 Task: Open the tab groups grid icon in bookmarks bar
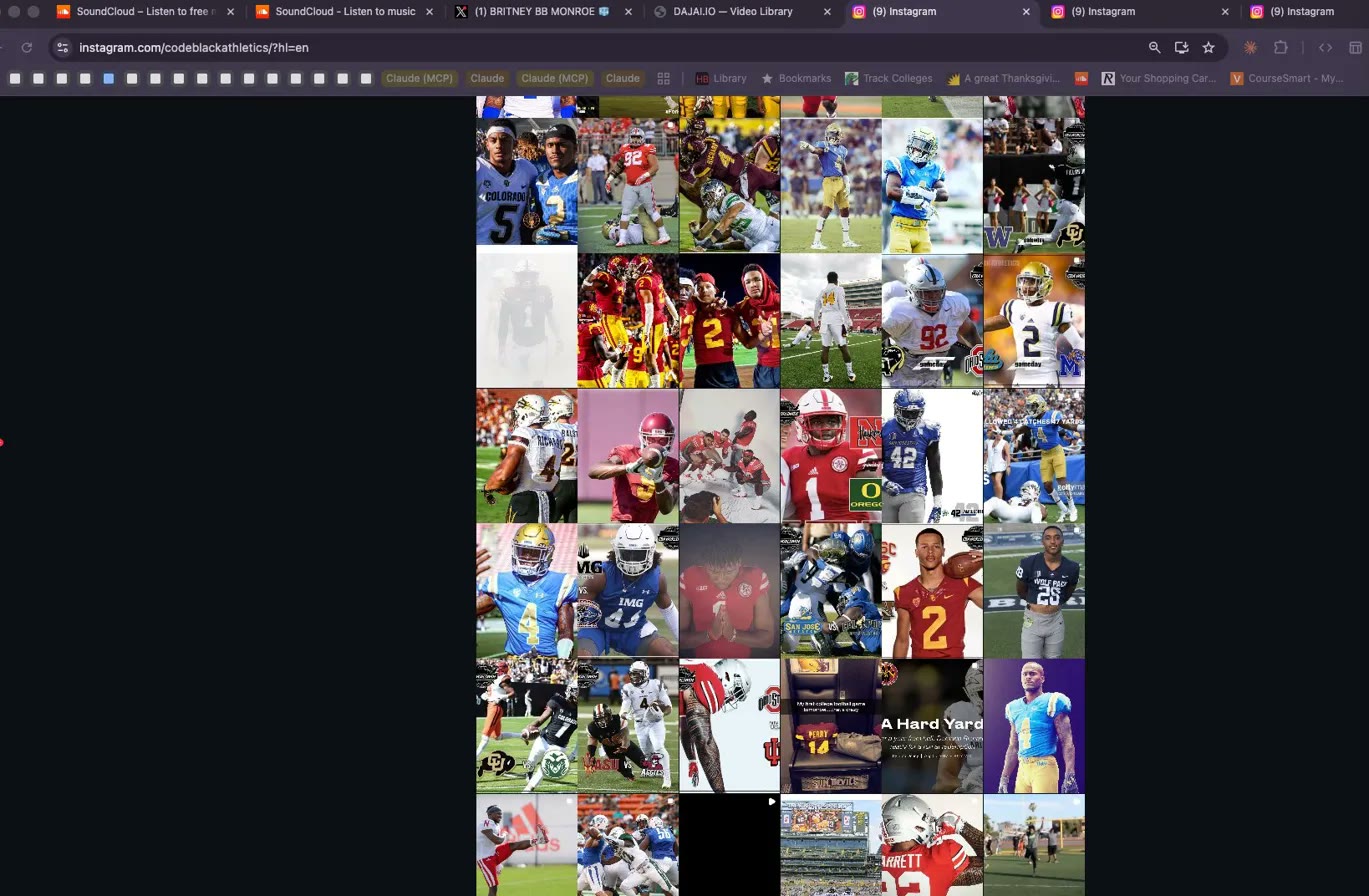click(x=663, y=78)
